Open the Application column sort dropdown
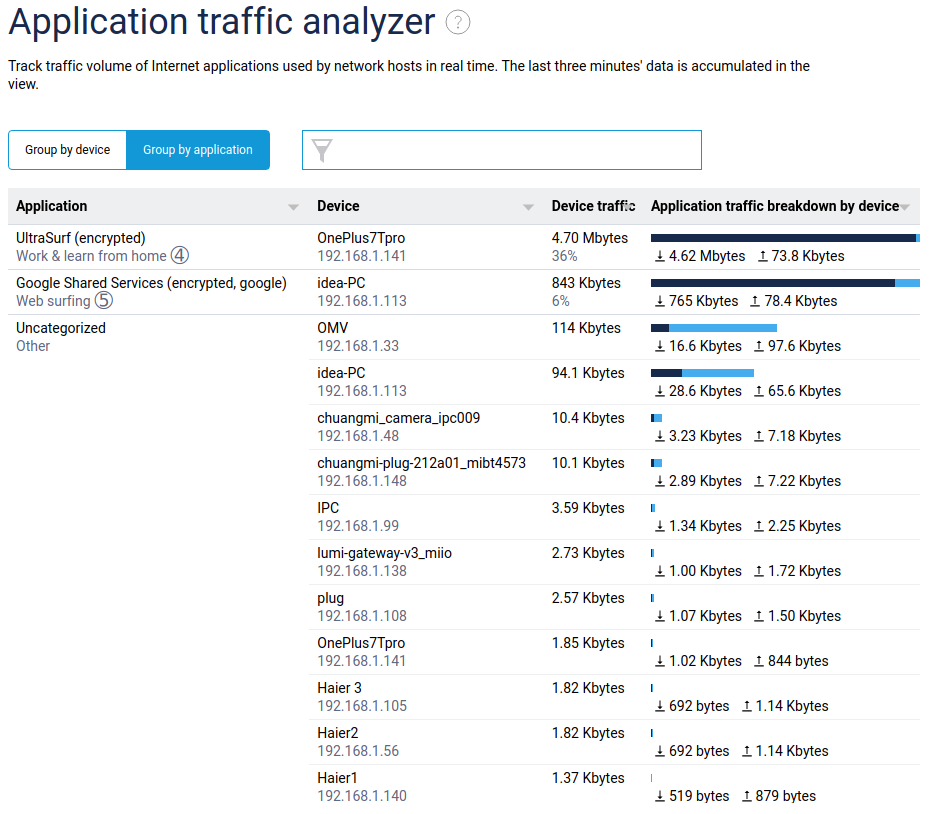The width and height of the screenshot is (929, 814). coord(293,206)
